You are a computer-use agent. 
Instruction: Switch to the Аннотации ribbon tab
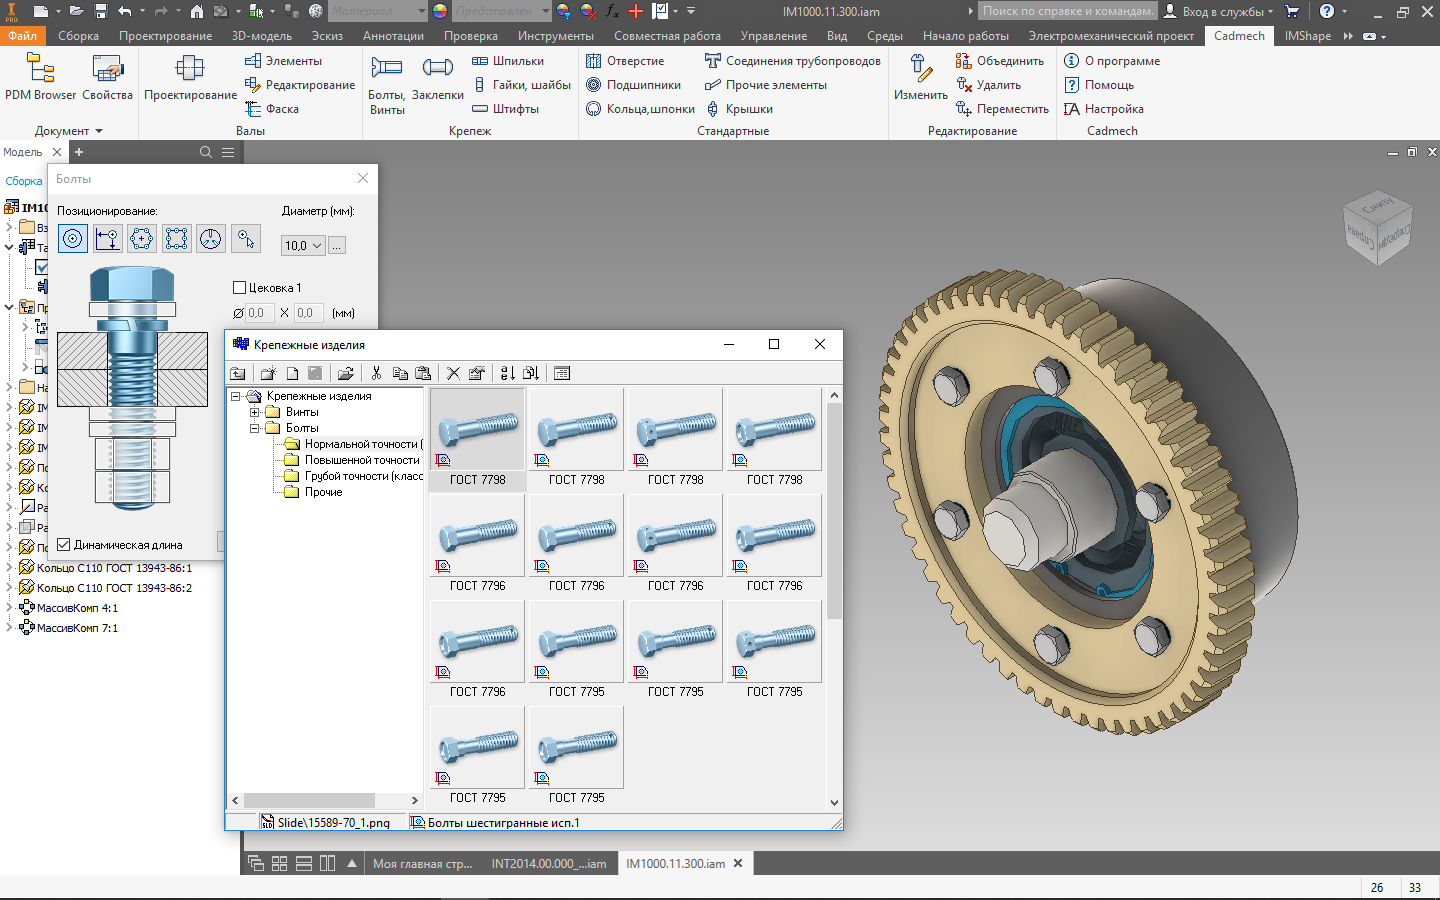click(393, 36)
